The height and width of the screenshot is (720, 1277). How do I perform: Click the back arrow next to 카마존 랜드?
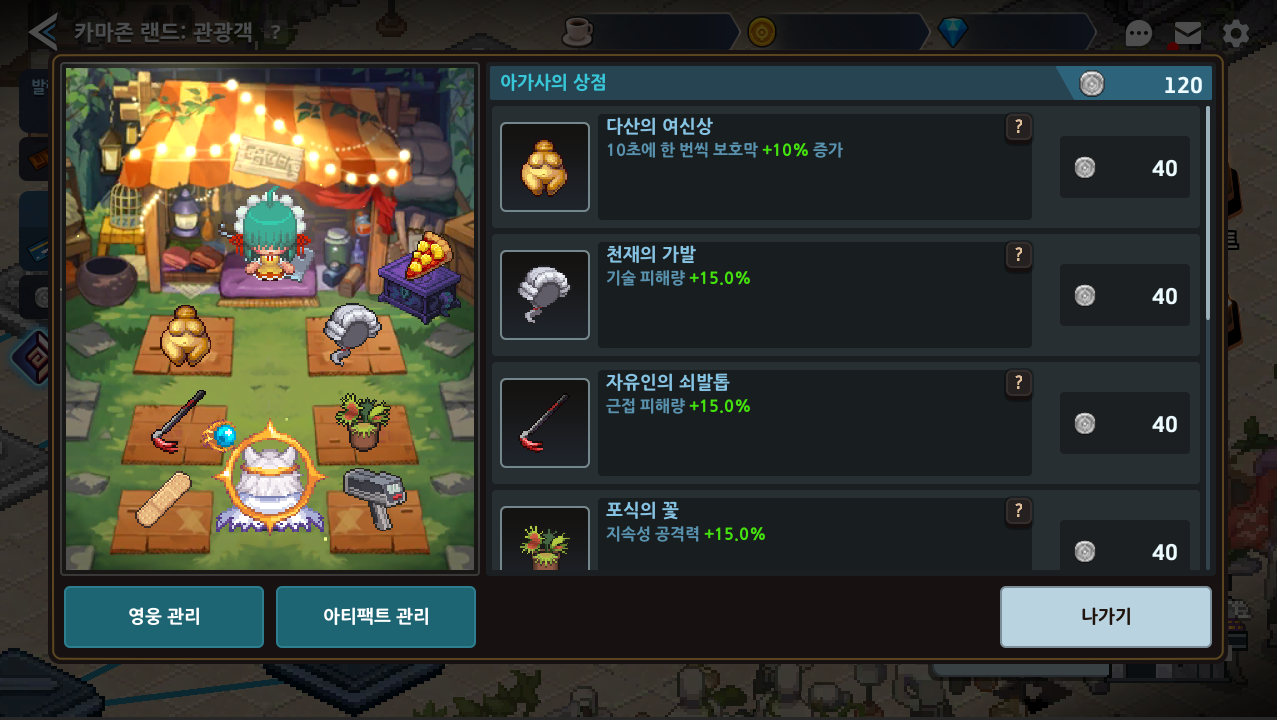click(x=43, y=32)
